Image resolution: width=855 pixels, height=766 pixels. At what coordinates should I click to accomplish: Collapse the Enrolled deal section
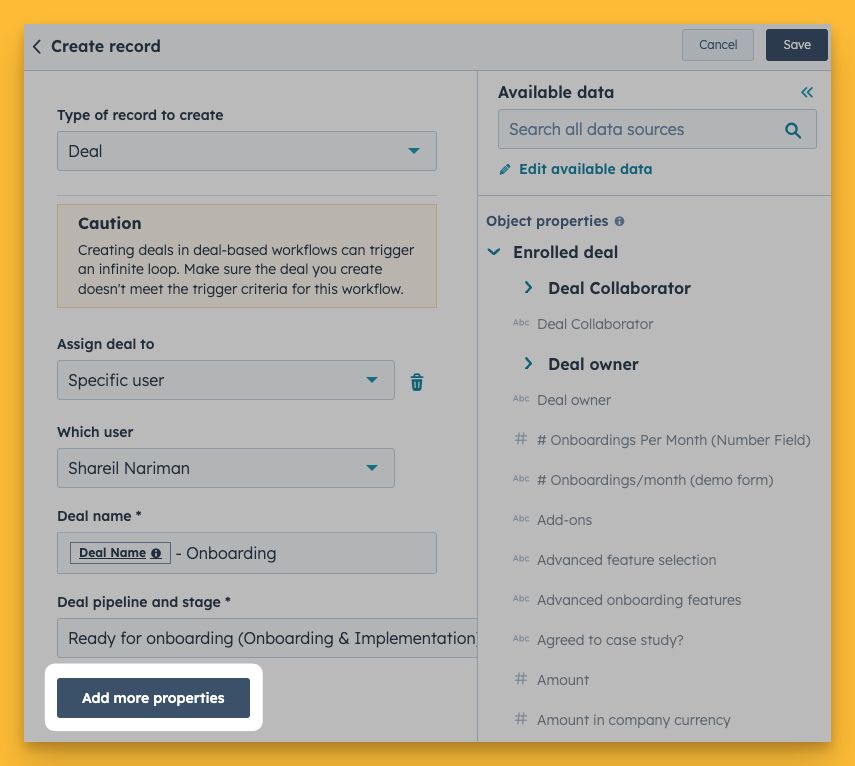coord(493,253)
